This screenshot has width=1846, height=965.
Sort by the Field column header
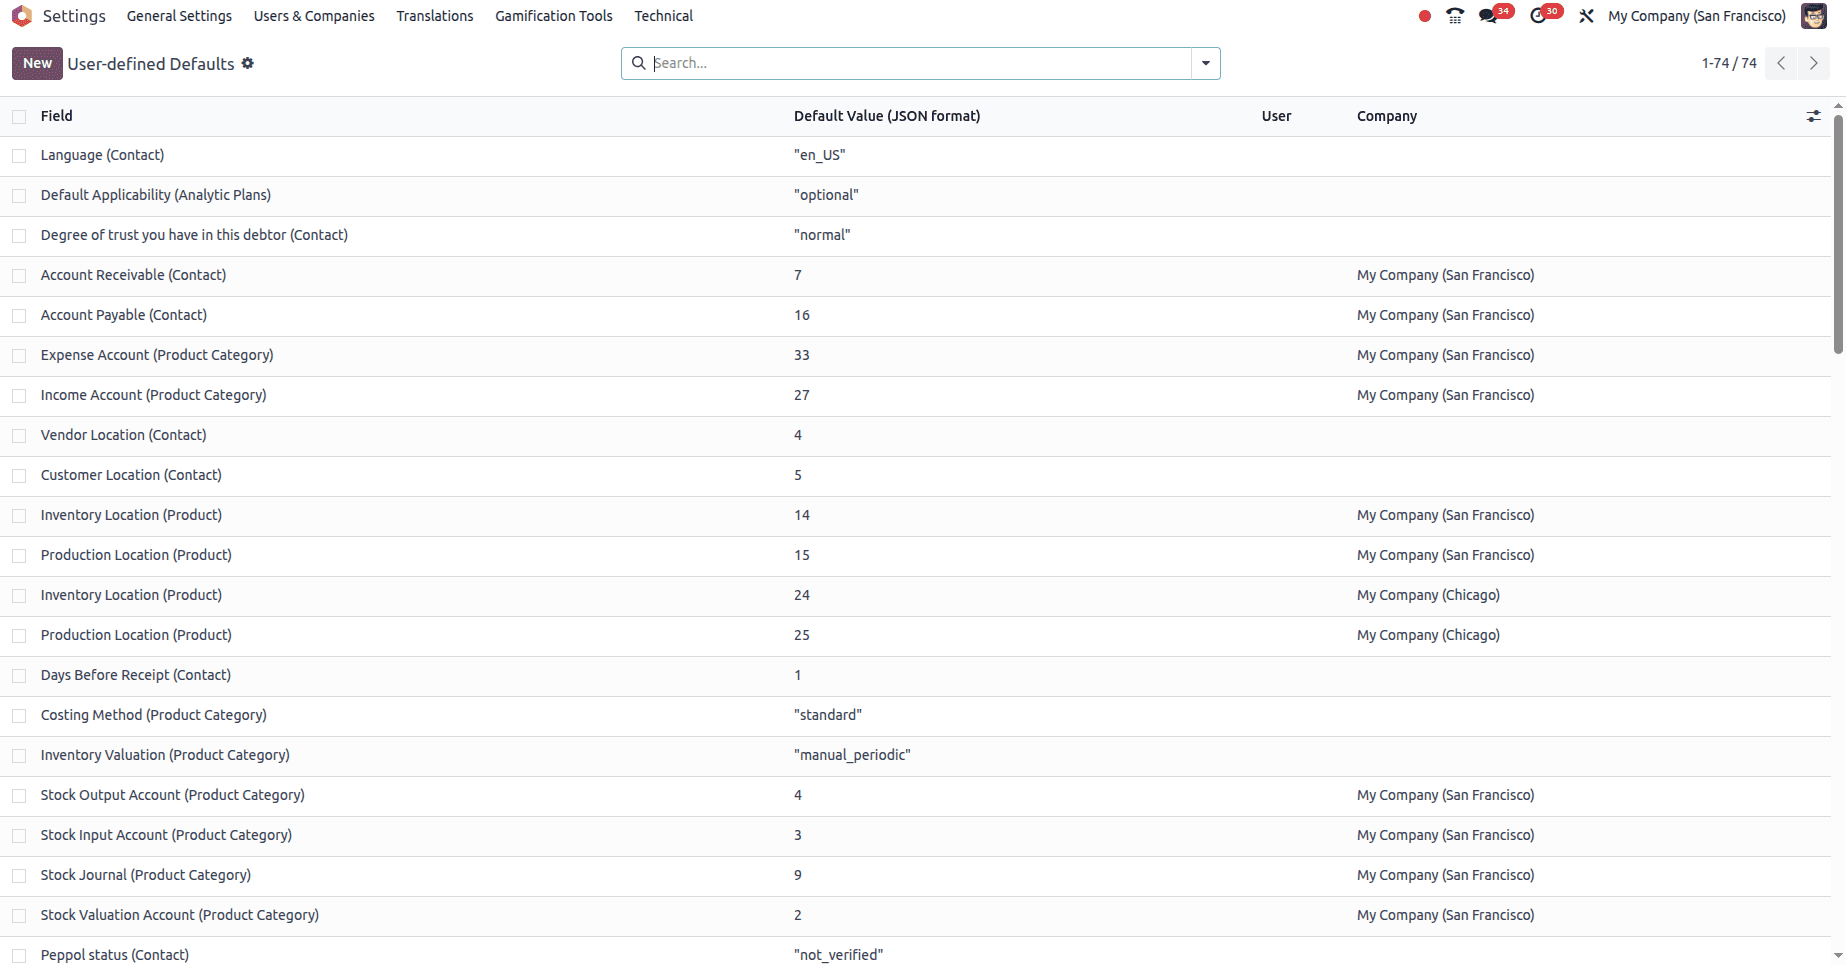pyautogui.click(x=57, y=116)
